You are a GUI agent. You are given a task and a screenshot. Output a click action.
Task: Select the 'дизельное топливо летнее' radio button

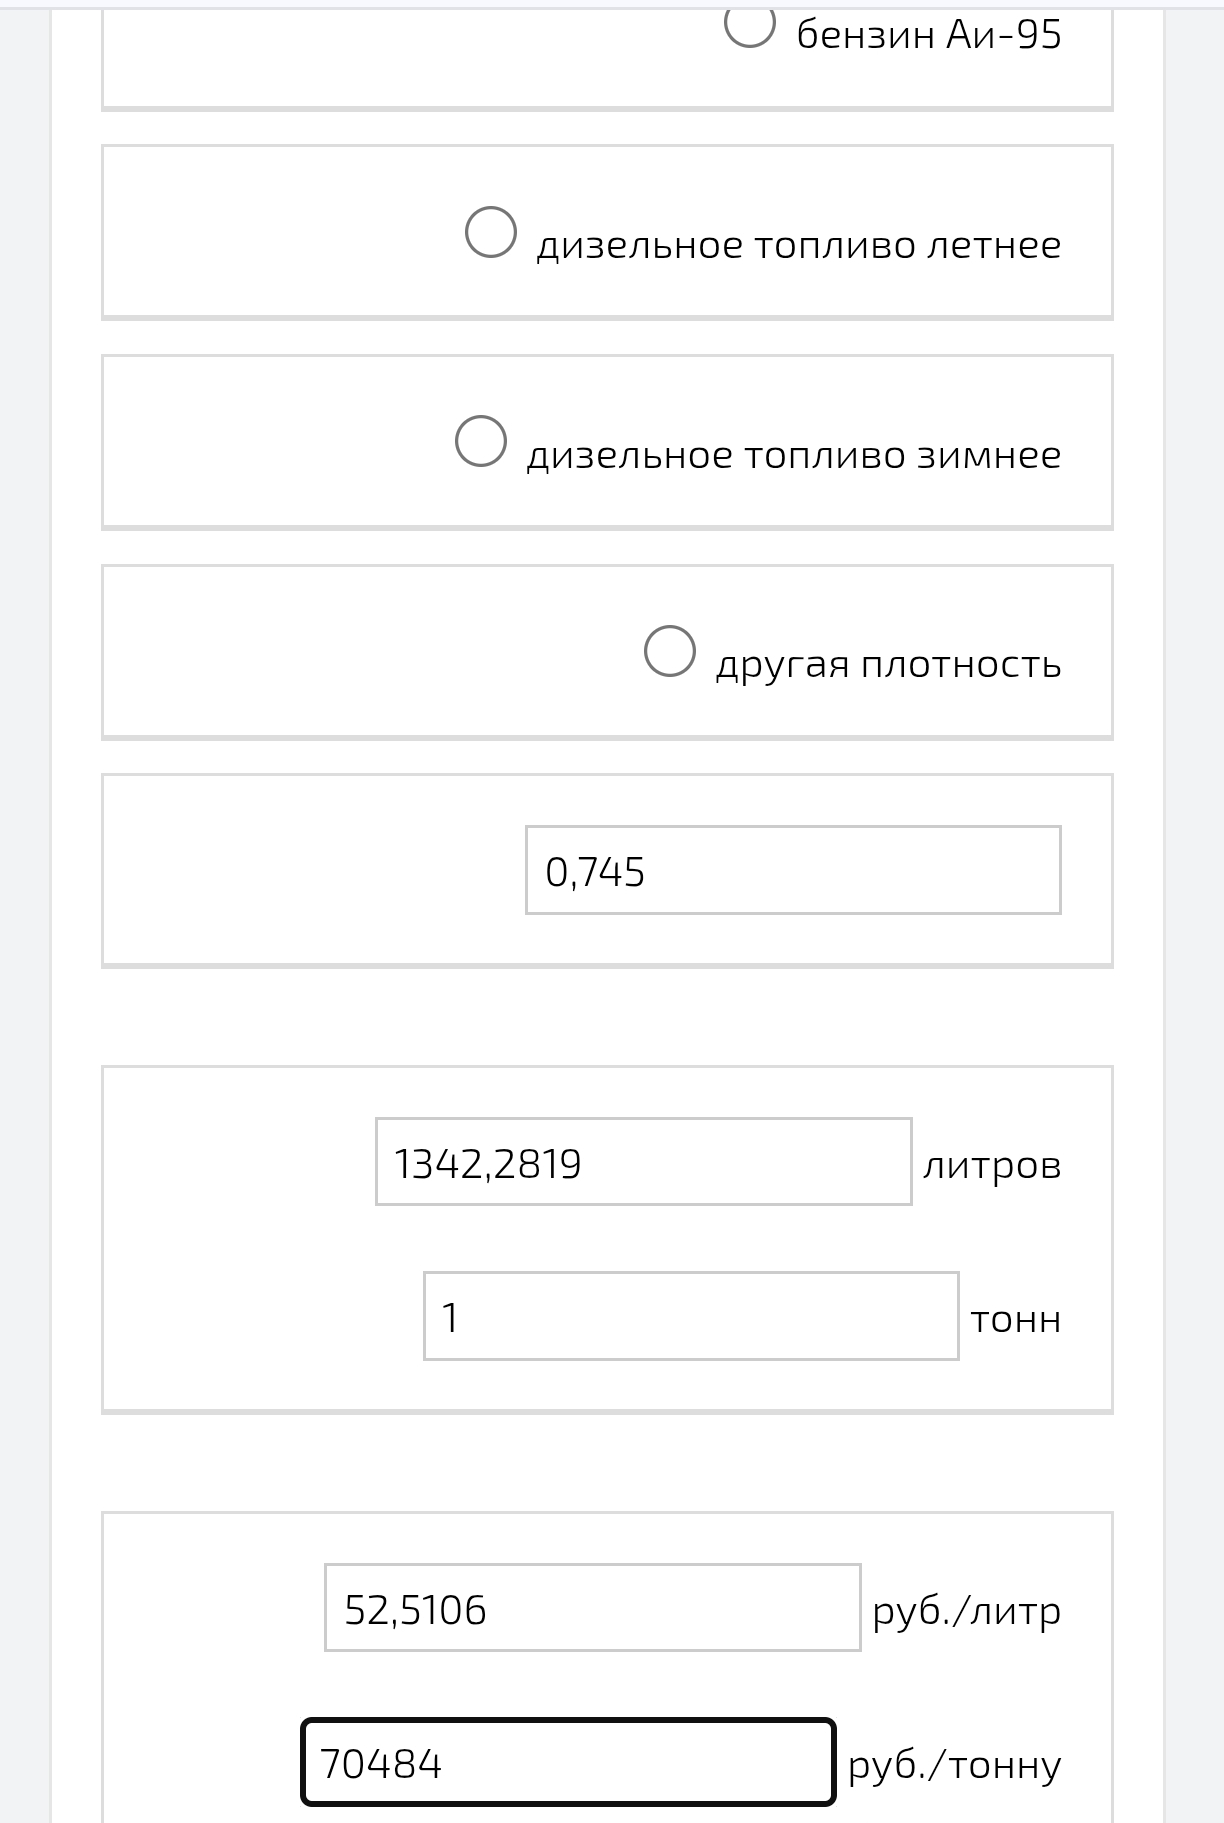click(491, 233)
